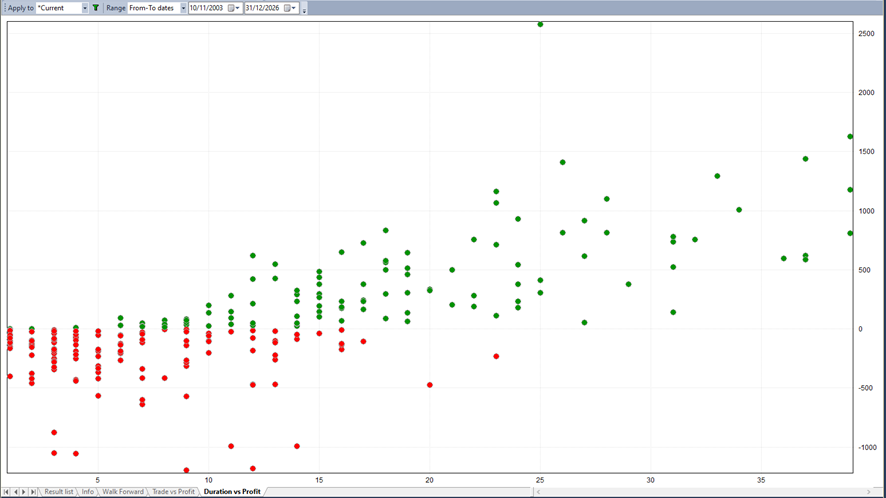This screenshot has width=886, height=498.
Task: Open the toolbar overflow options arrow
Action: coord(304,9)
